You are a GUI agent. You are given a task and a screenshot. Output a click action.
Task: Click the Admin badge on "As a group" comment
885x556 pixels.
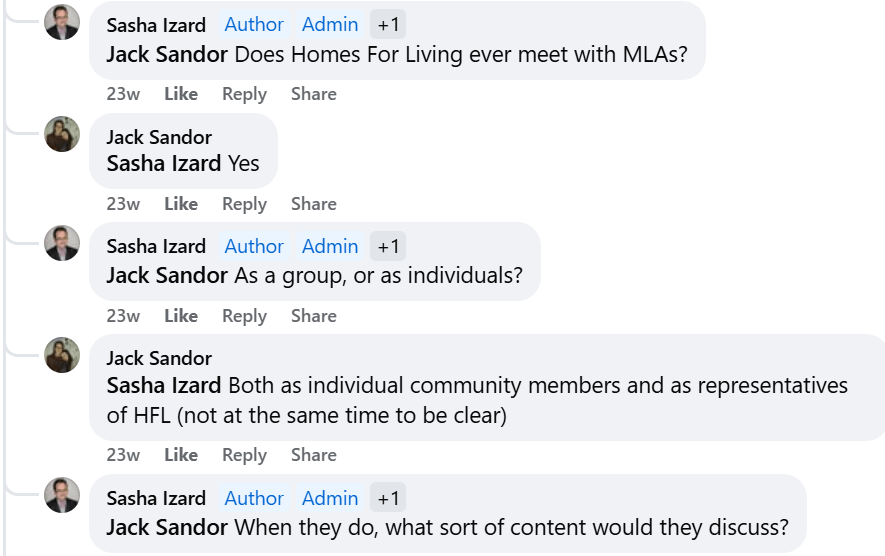pyautogui.click(x=330, y=246)
